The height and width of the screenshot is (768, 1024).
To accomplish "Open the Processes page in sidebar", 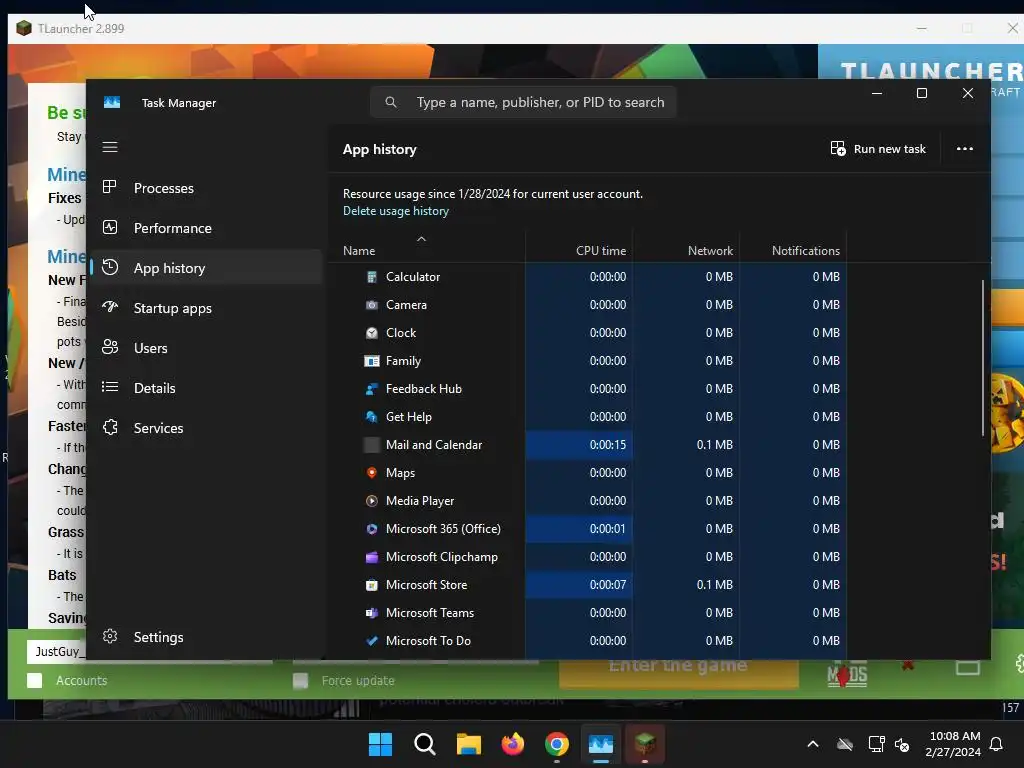I will [206, 188].
